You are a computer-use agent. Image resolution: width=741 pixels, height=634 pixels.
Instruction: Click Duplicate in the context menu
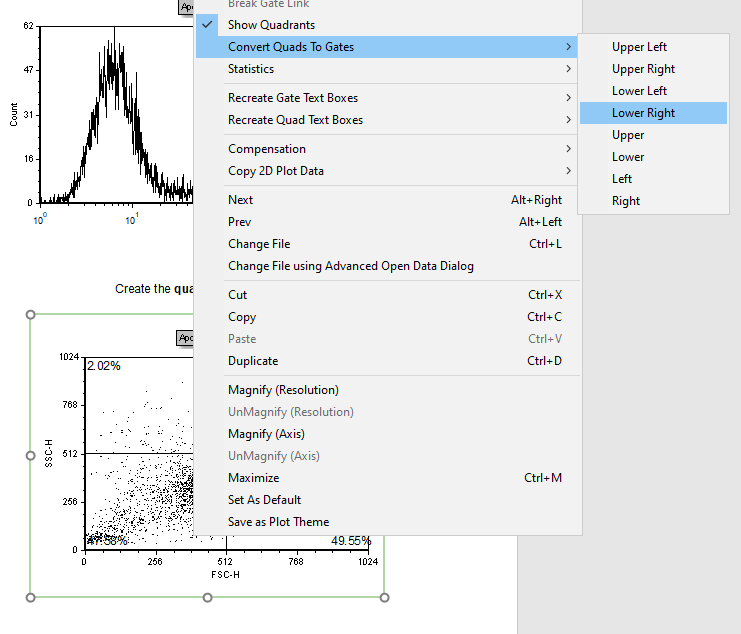point(387,361)
